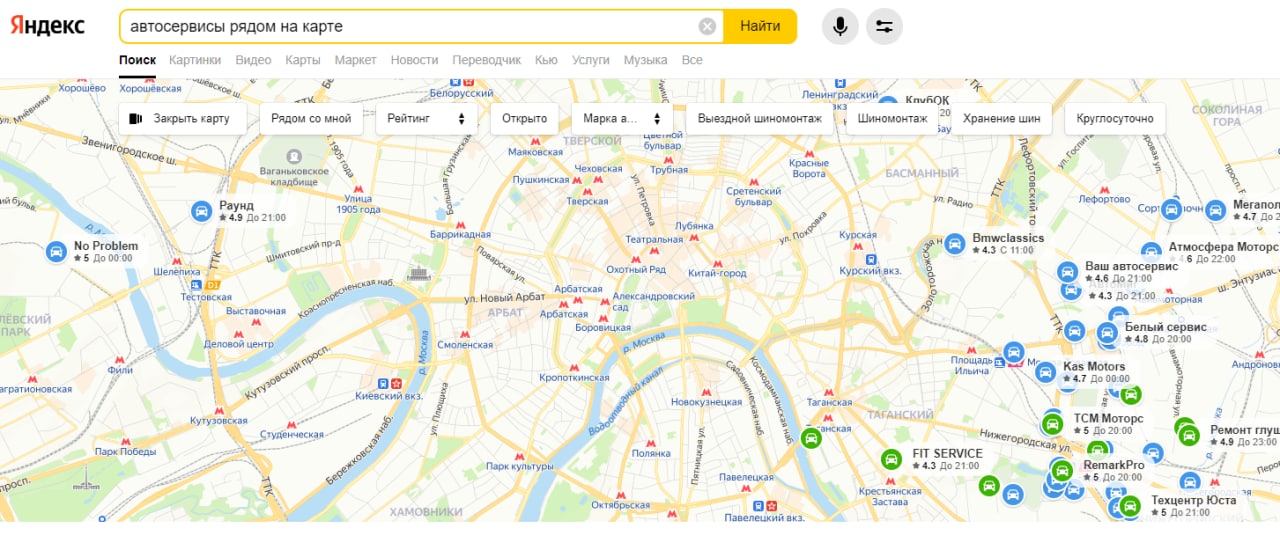Click the Деловой центр station label
Screen dimensions: 1280x543
[239, 344]
